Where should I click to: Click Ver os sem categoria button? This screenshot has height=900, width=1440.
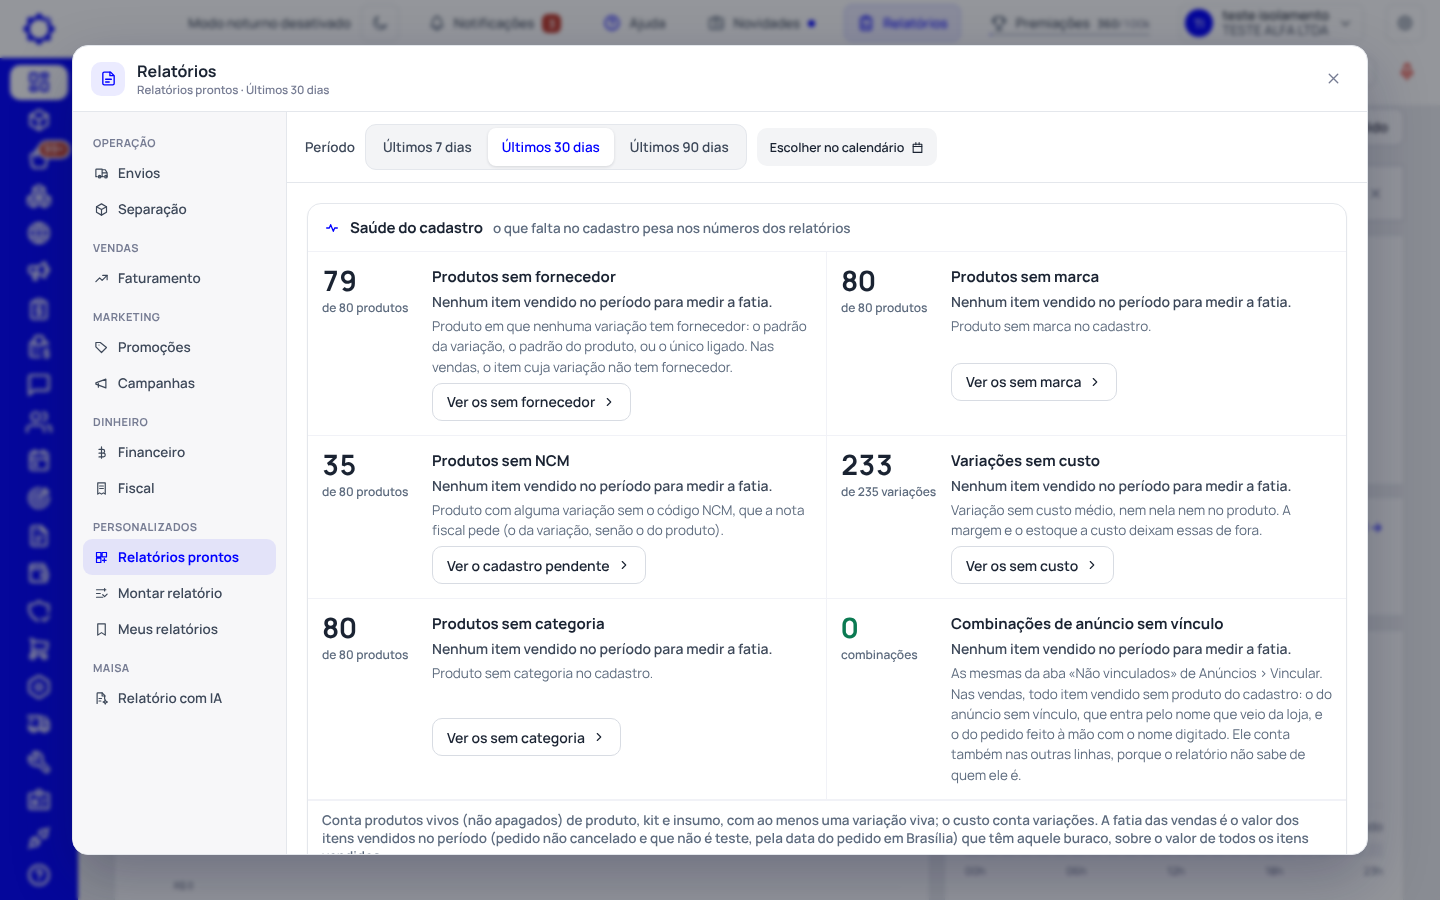[x=526, y=738]
